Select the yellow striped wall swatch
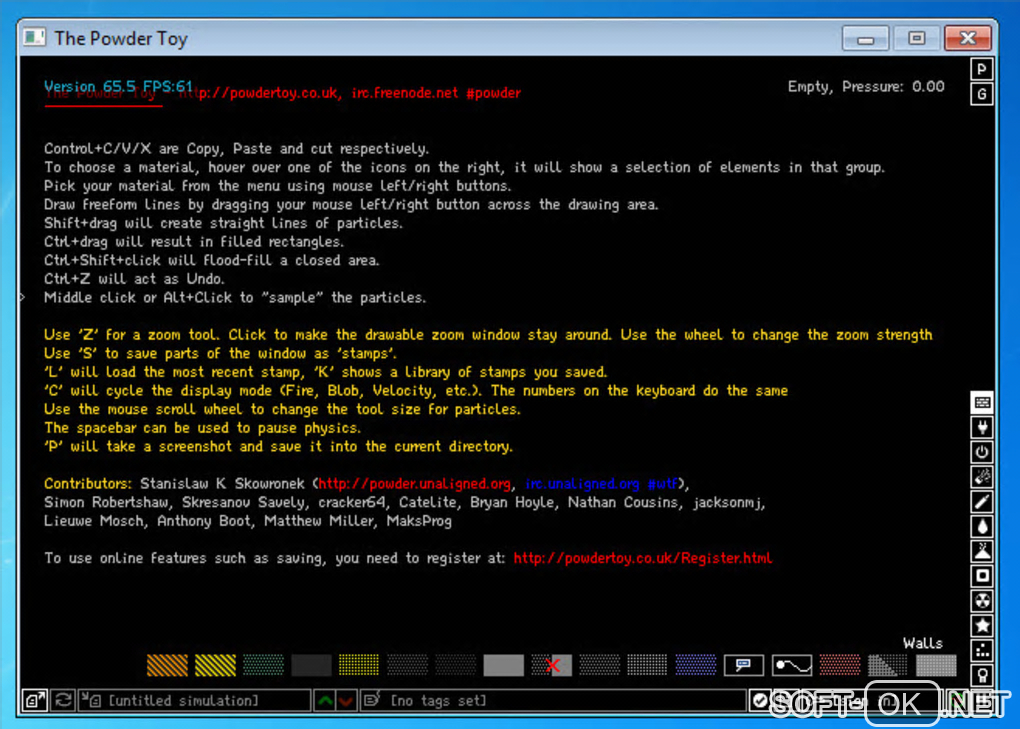This screenshot has height=729, width=1020. pos(215,665)
